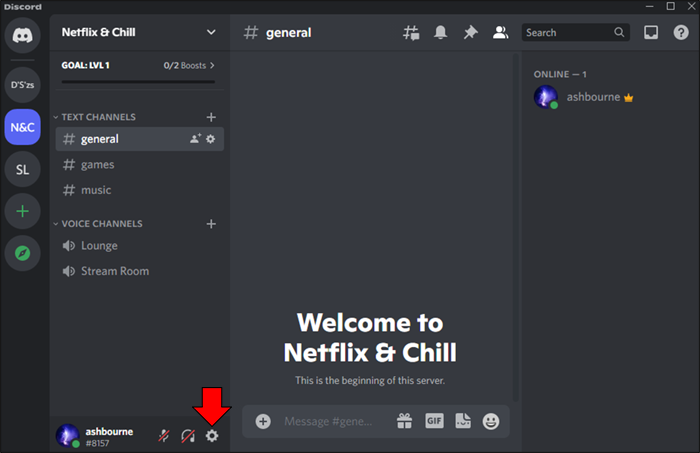Maximize the Discord window
This screenshot has height=453, width=700.
point(671,6)
